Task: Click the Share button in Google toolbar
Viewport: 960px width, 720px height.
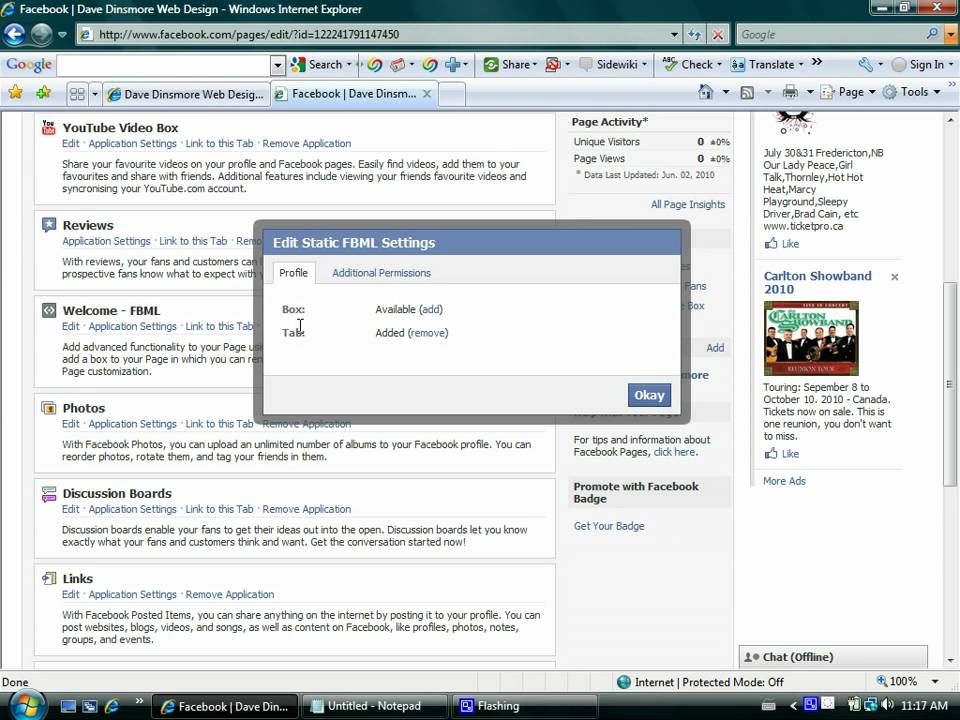Action: click(x=509, y=64)
